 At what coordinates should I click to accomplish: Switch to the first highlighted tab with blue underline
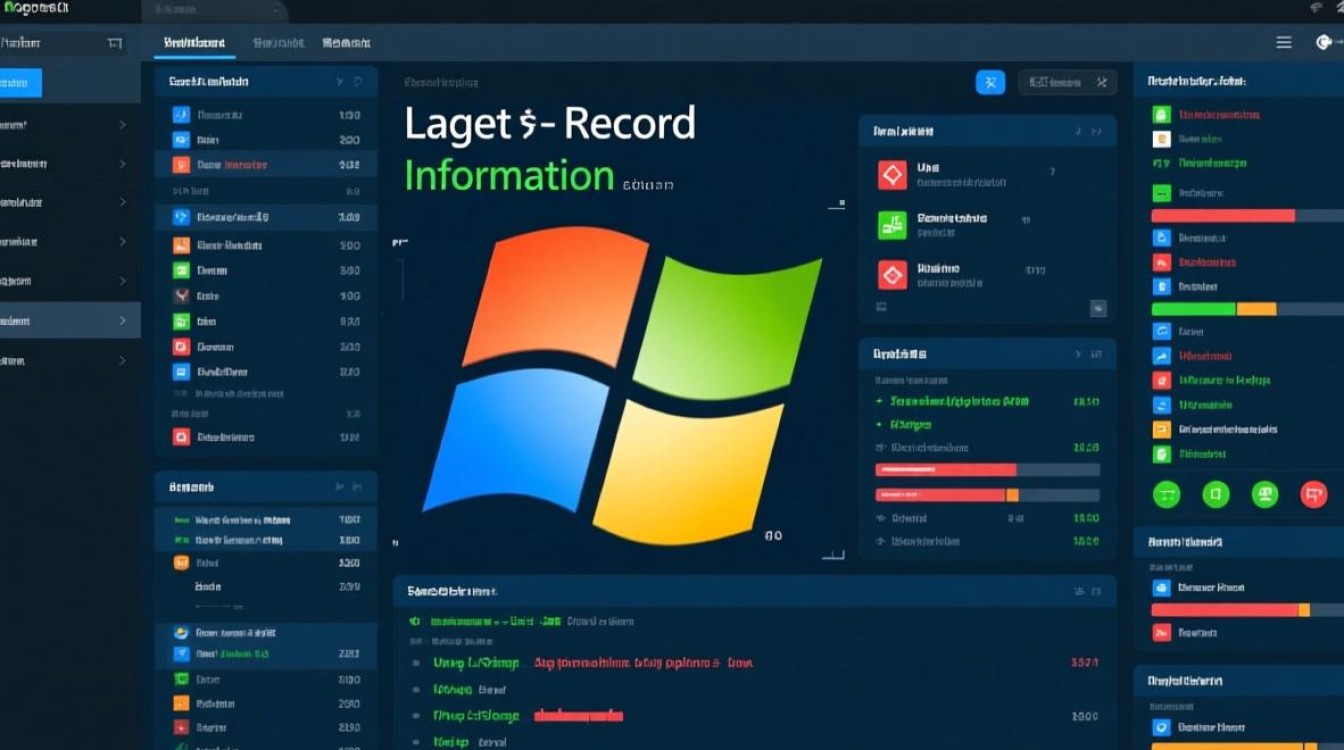(x=194, y=43)
